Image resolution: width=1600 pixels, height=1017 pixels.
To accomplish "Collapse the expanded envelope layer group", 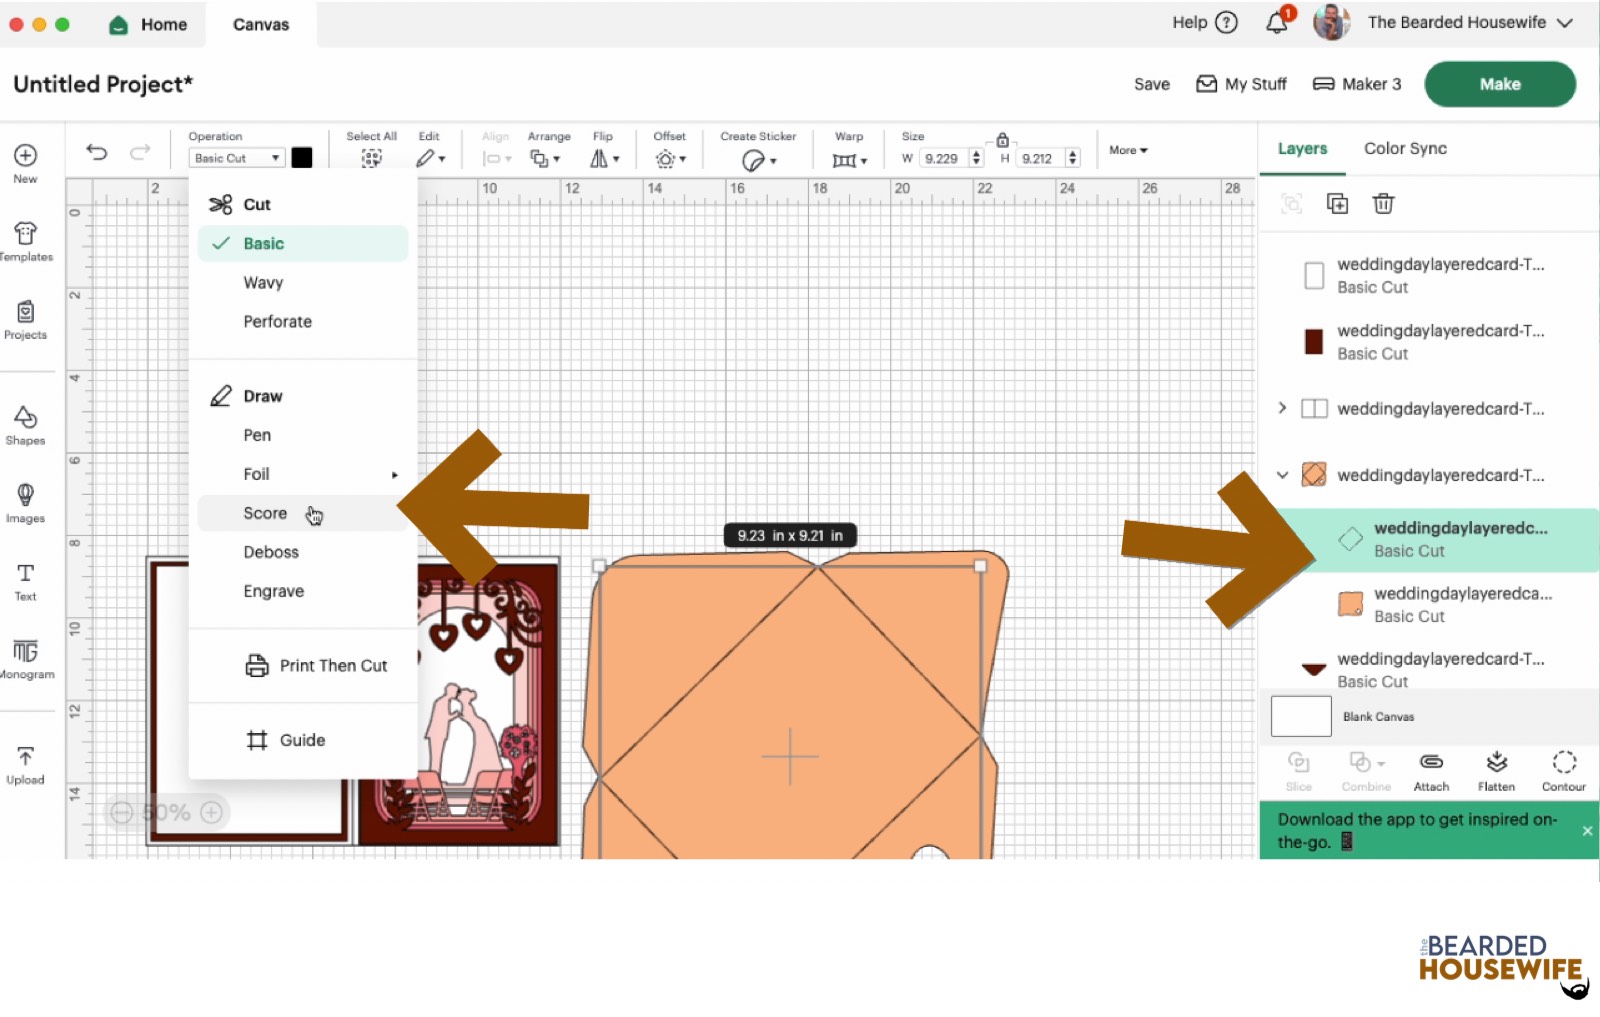I will (1282, 475).
